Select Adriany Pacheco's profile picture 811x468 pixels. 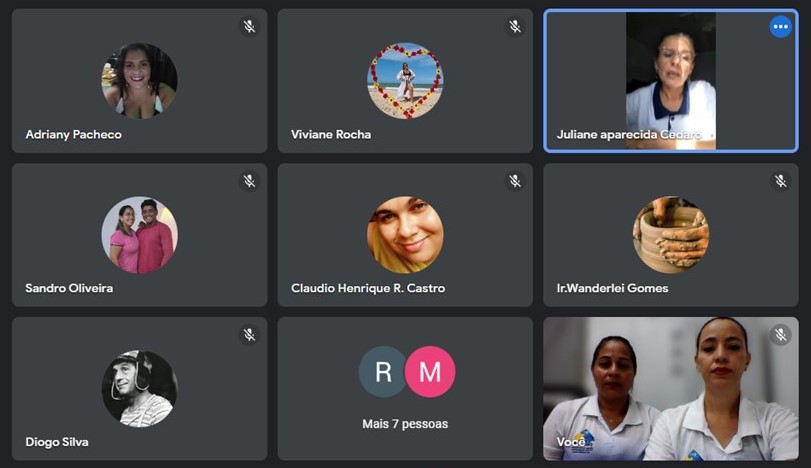(140, 81)
